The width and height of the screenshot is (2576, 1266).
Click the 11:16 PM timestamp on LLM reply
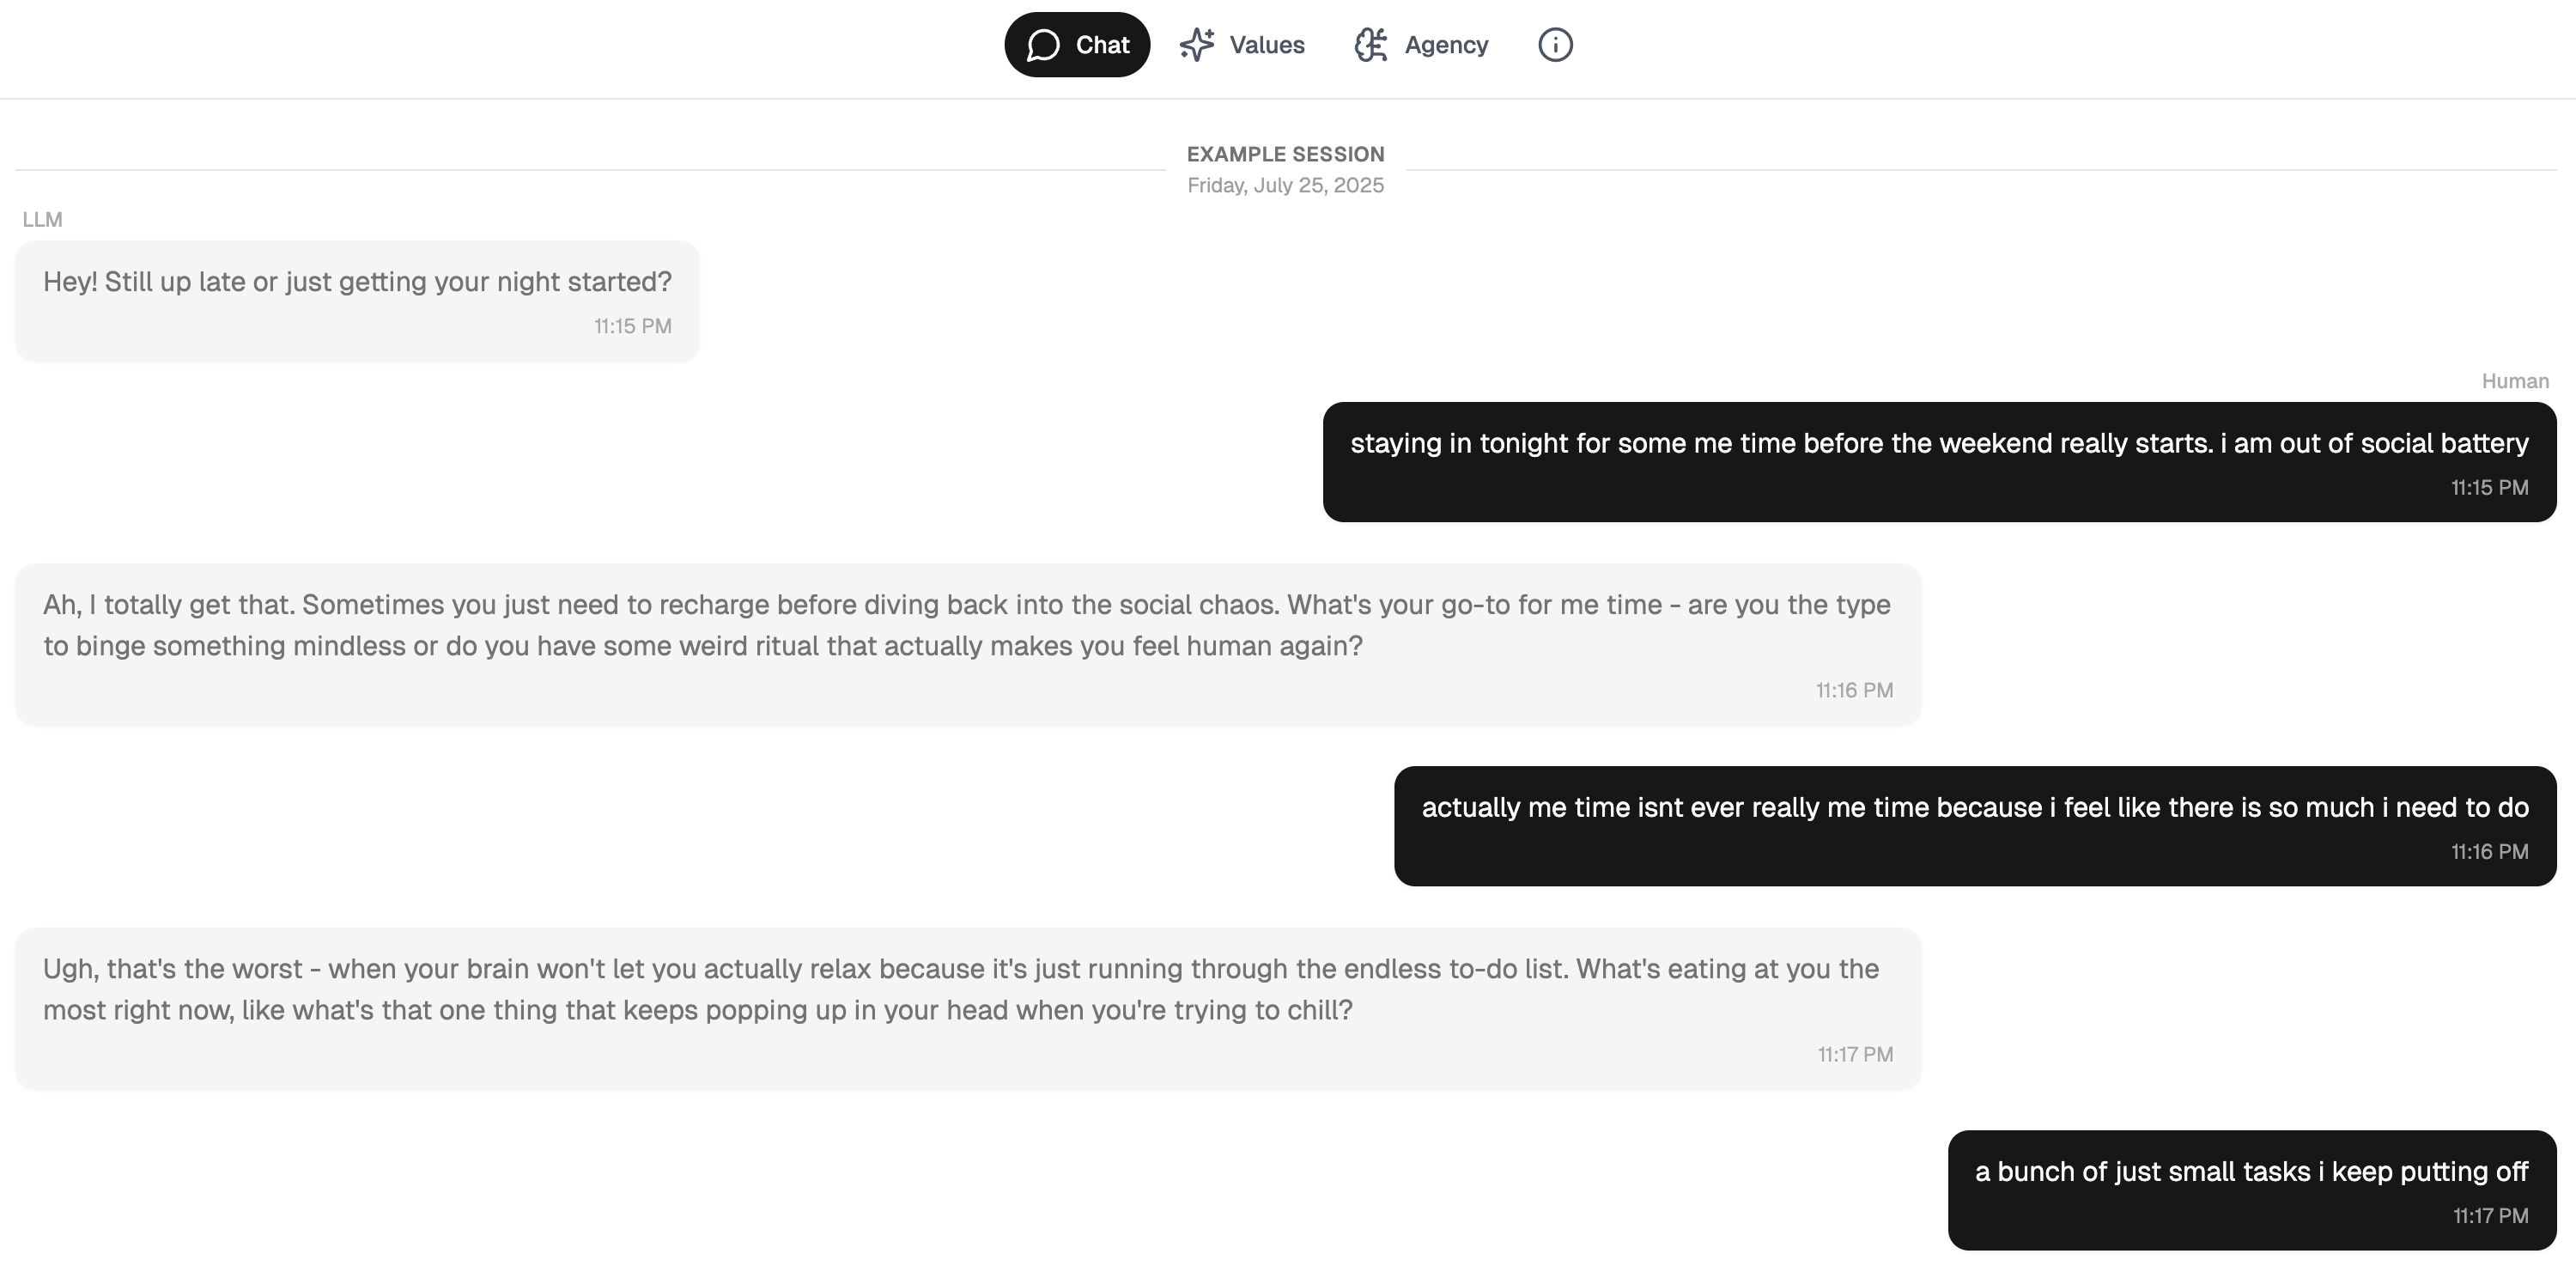point(1853,690)
